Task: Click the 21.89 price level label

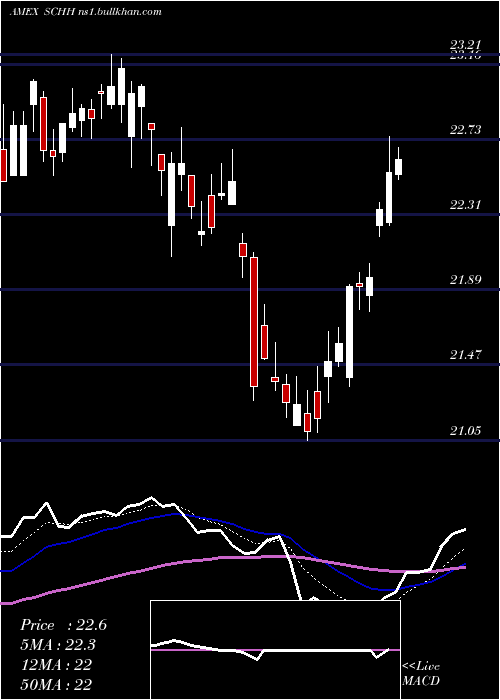Action: [x=465, y=279]
